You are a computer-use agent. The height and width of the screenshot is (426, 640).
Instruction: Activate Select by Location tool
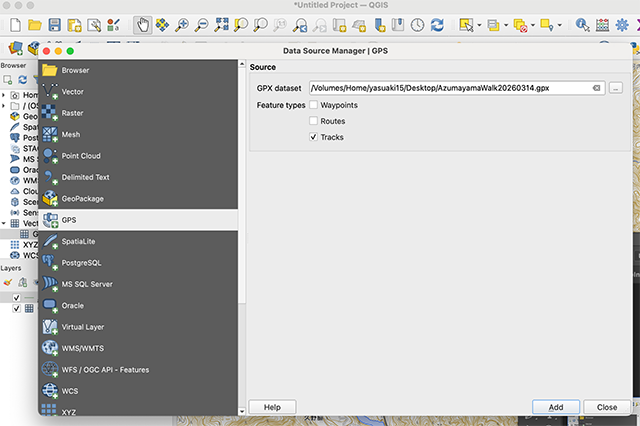[x=547, y=25]
